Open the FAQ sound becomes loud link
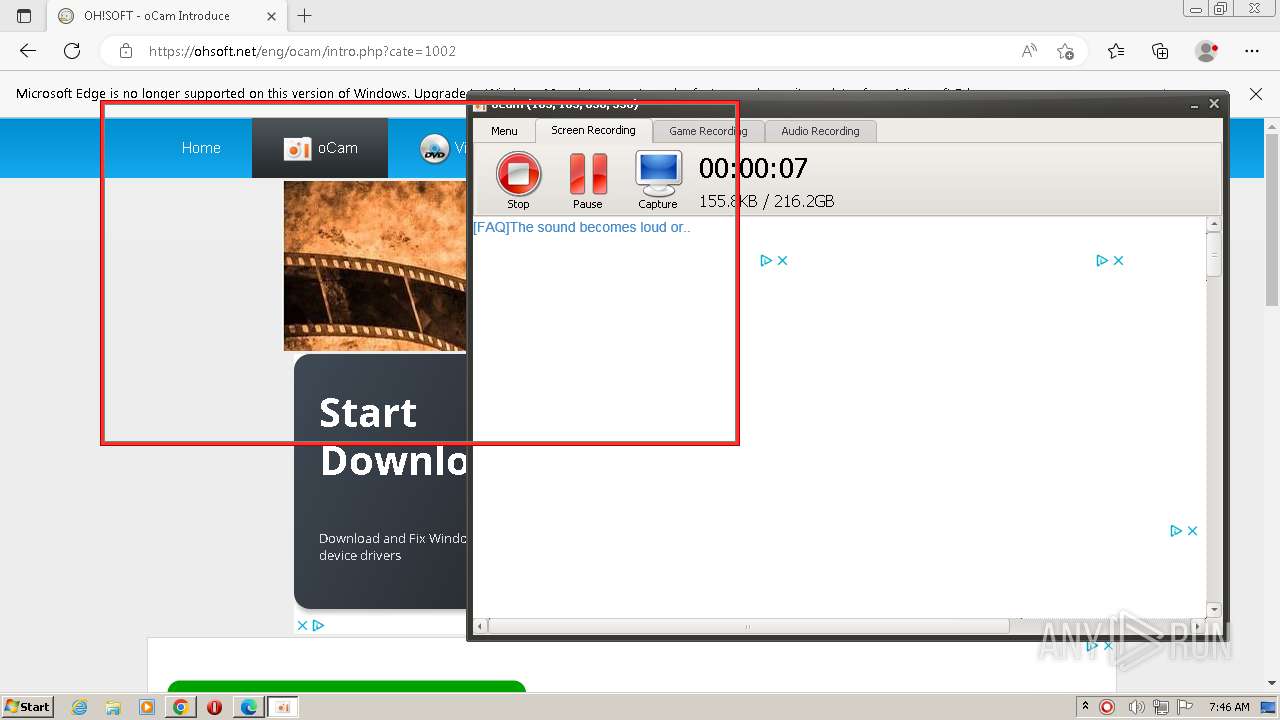 (x=581, y=227)
